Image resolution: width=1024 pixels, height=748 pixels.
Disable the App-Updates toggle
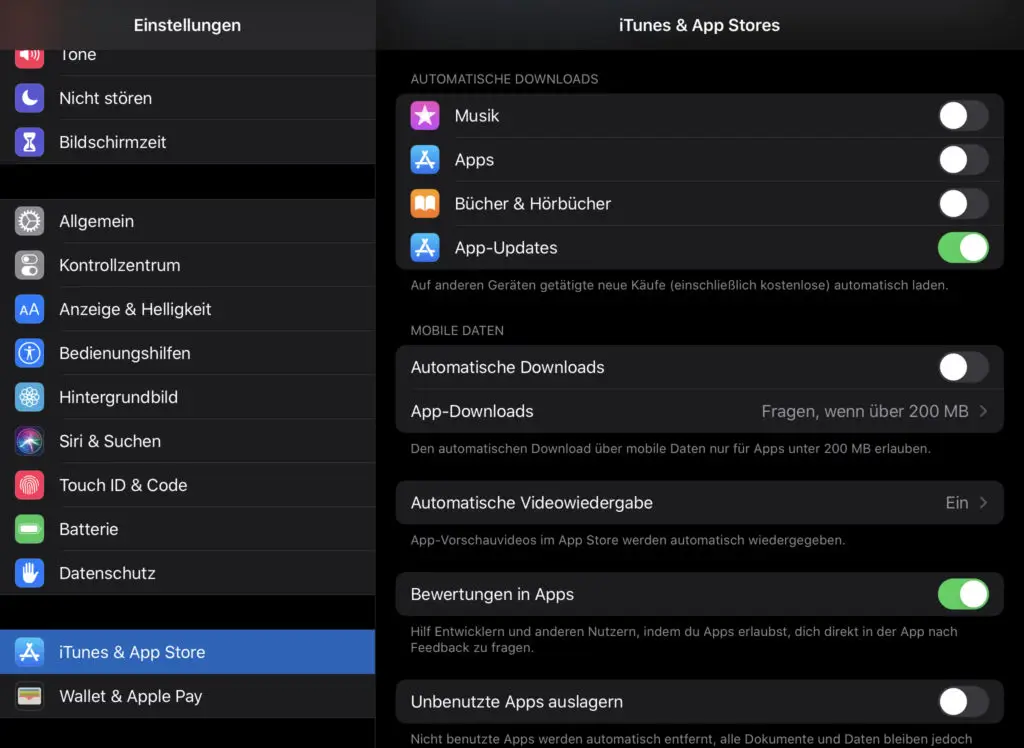point(962,247)
